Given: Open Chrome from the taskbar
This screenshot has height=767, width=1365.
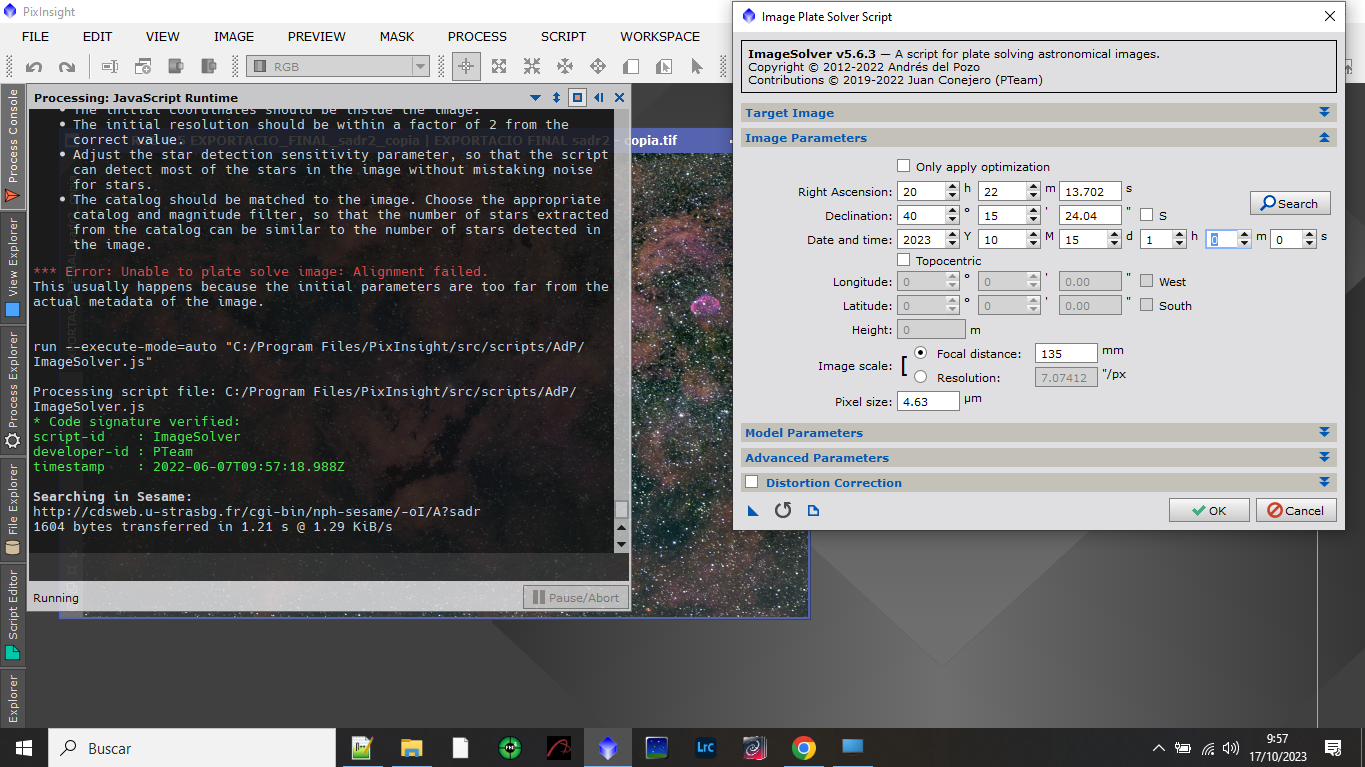Looking at the screenshot, I should 802,748.
